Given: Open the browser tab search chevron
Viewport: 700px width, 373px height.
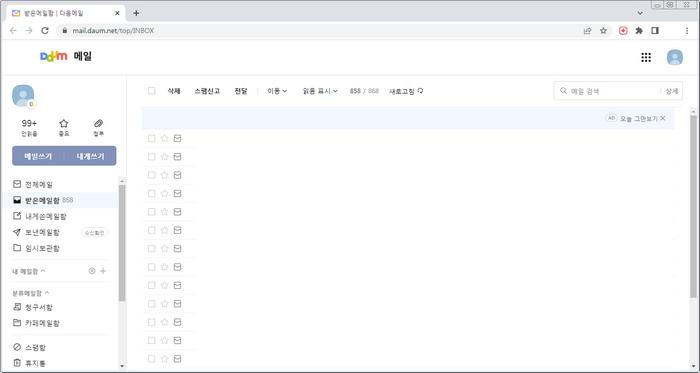Looking at the screenshot, I should click(640, 13).
